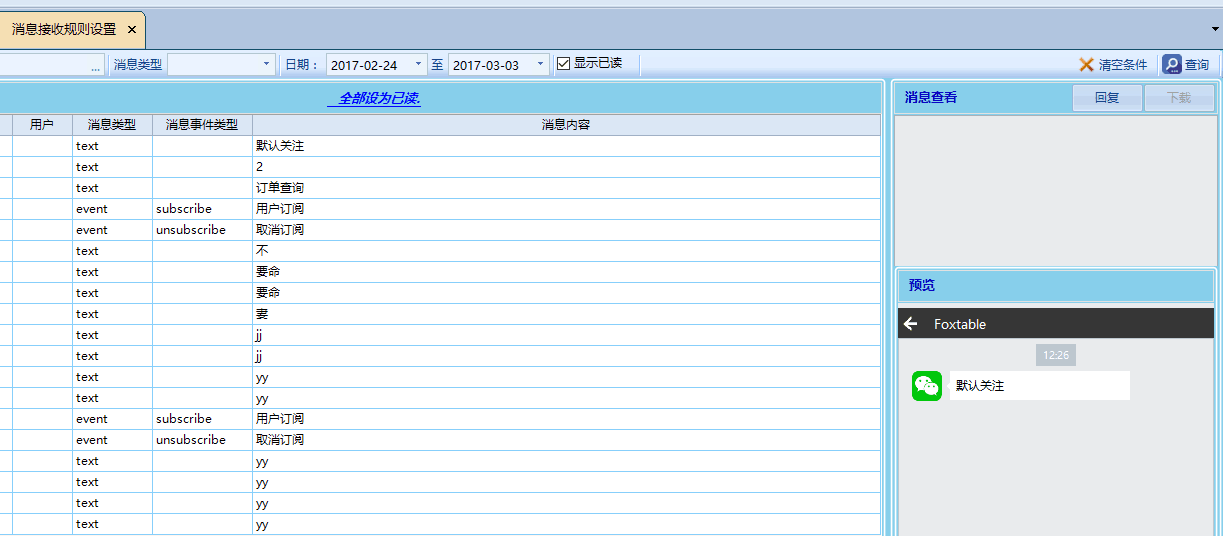
Task: Sort by the 消息事件类型 column header
Action: coord(202,125)
